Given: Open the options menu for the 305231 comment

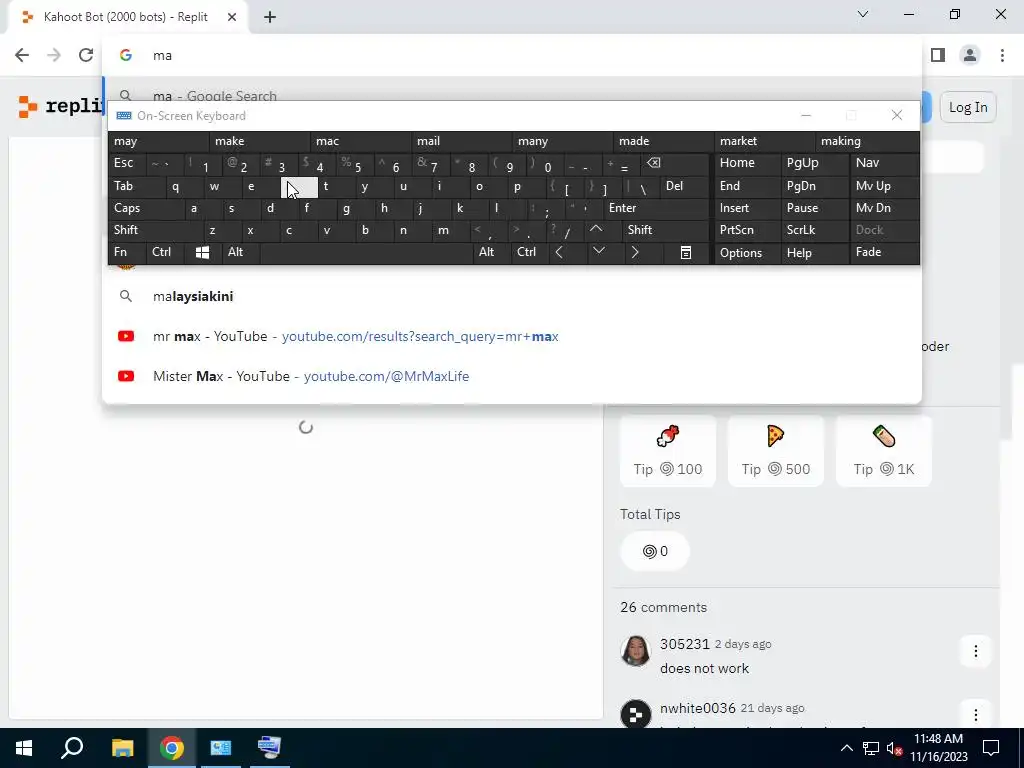Looking at the screenshot, I should (x=976, y=651).
